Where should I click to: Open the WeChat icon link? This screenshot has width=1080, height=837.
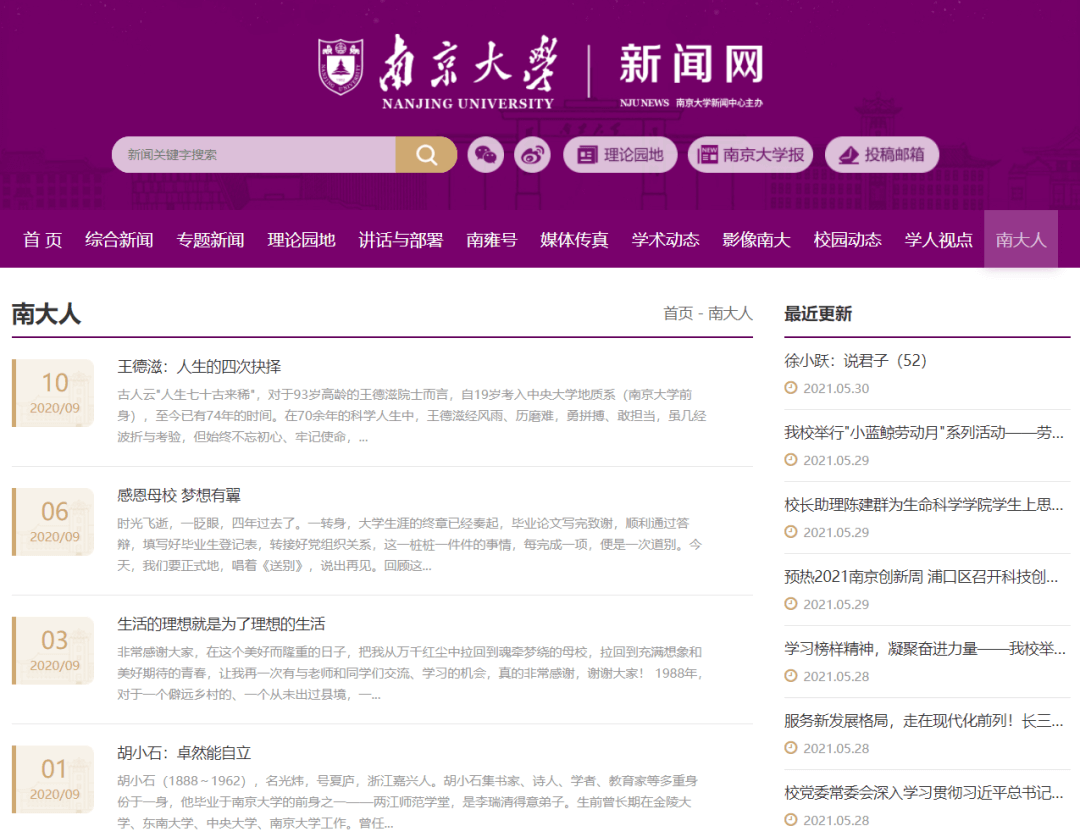pyautogui.click(x=486, y=154)
